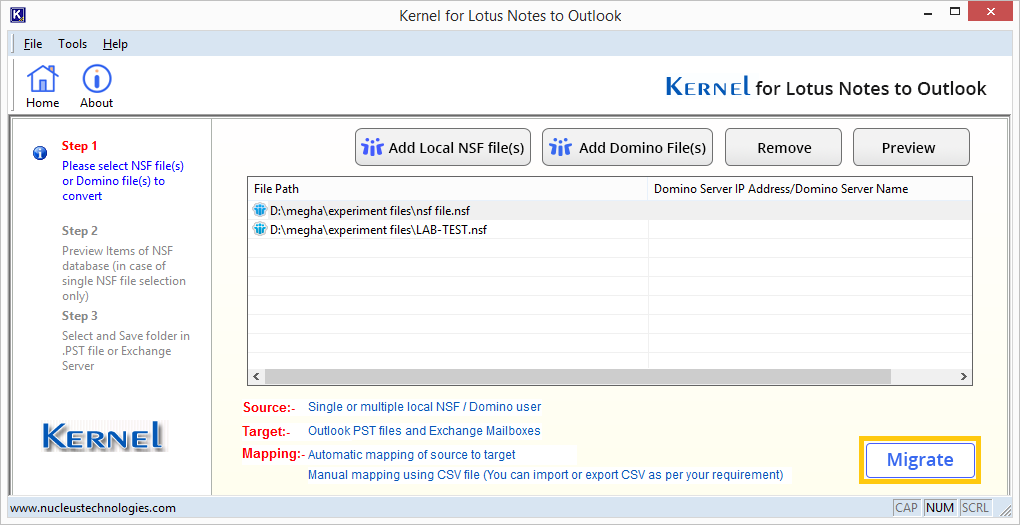1020x525 pixels.
Task: Click Domino Server IP Address column header
Action: tap(809, 189)
